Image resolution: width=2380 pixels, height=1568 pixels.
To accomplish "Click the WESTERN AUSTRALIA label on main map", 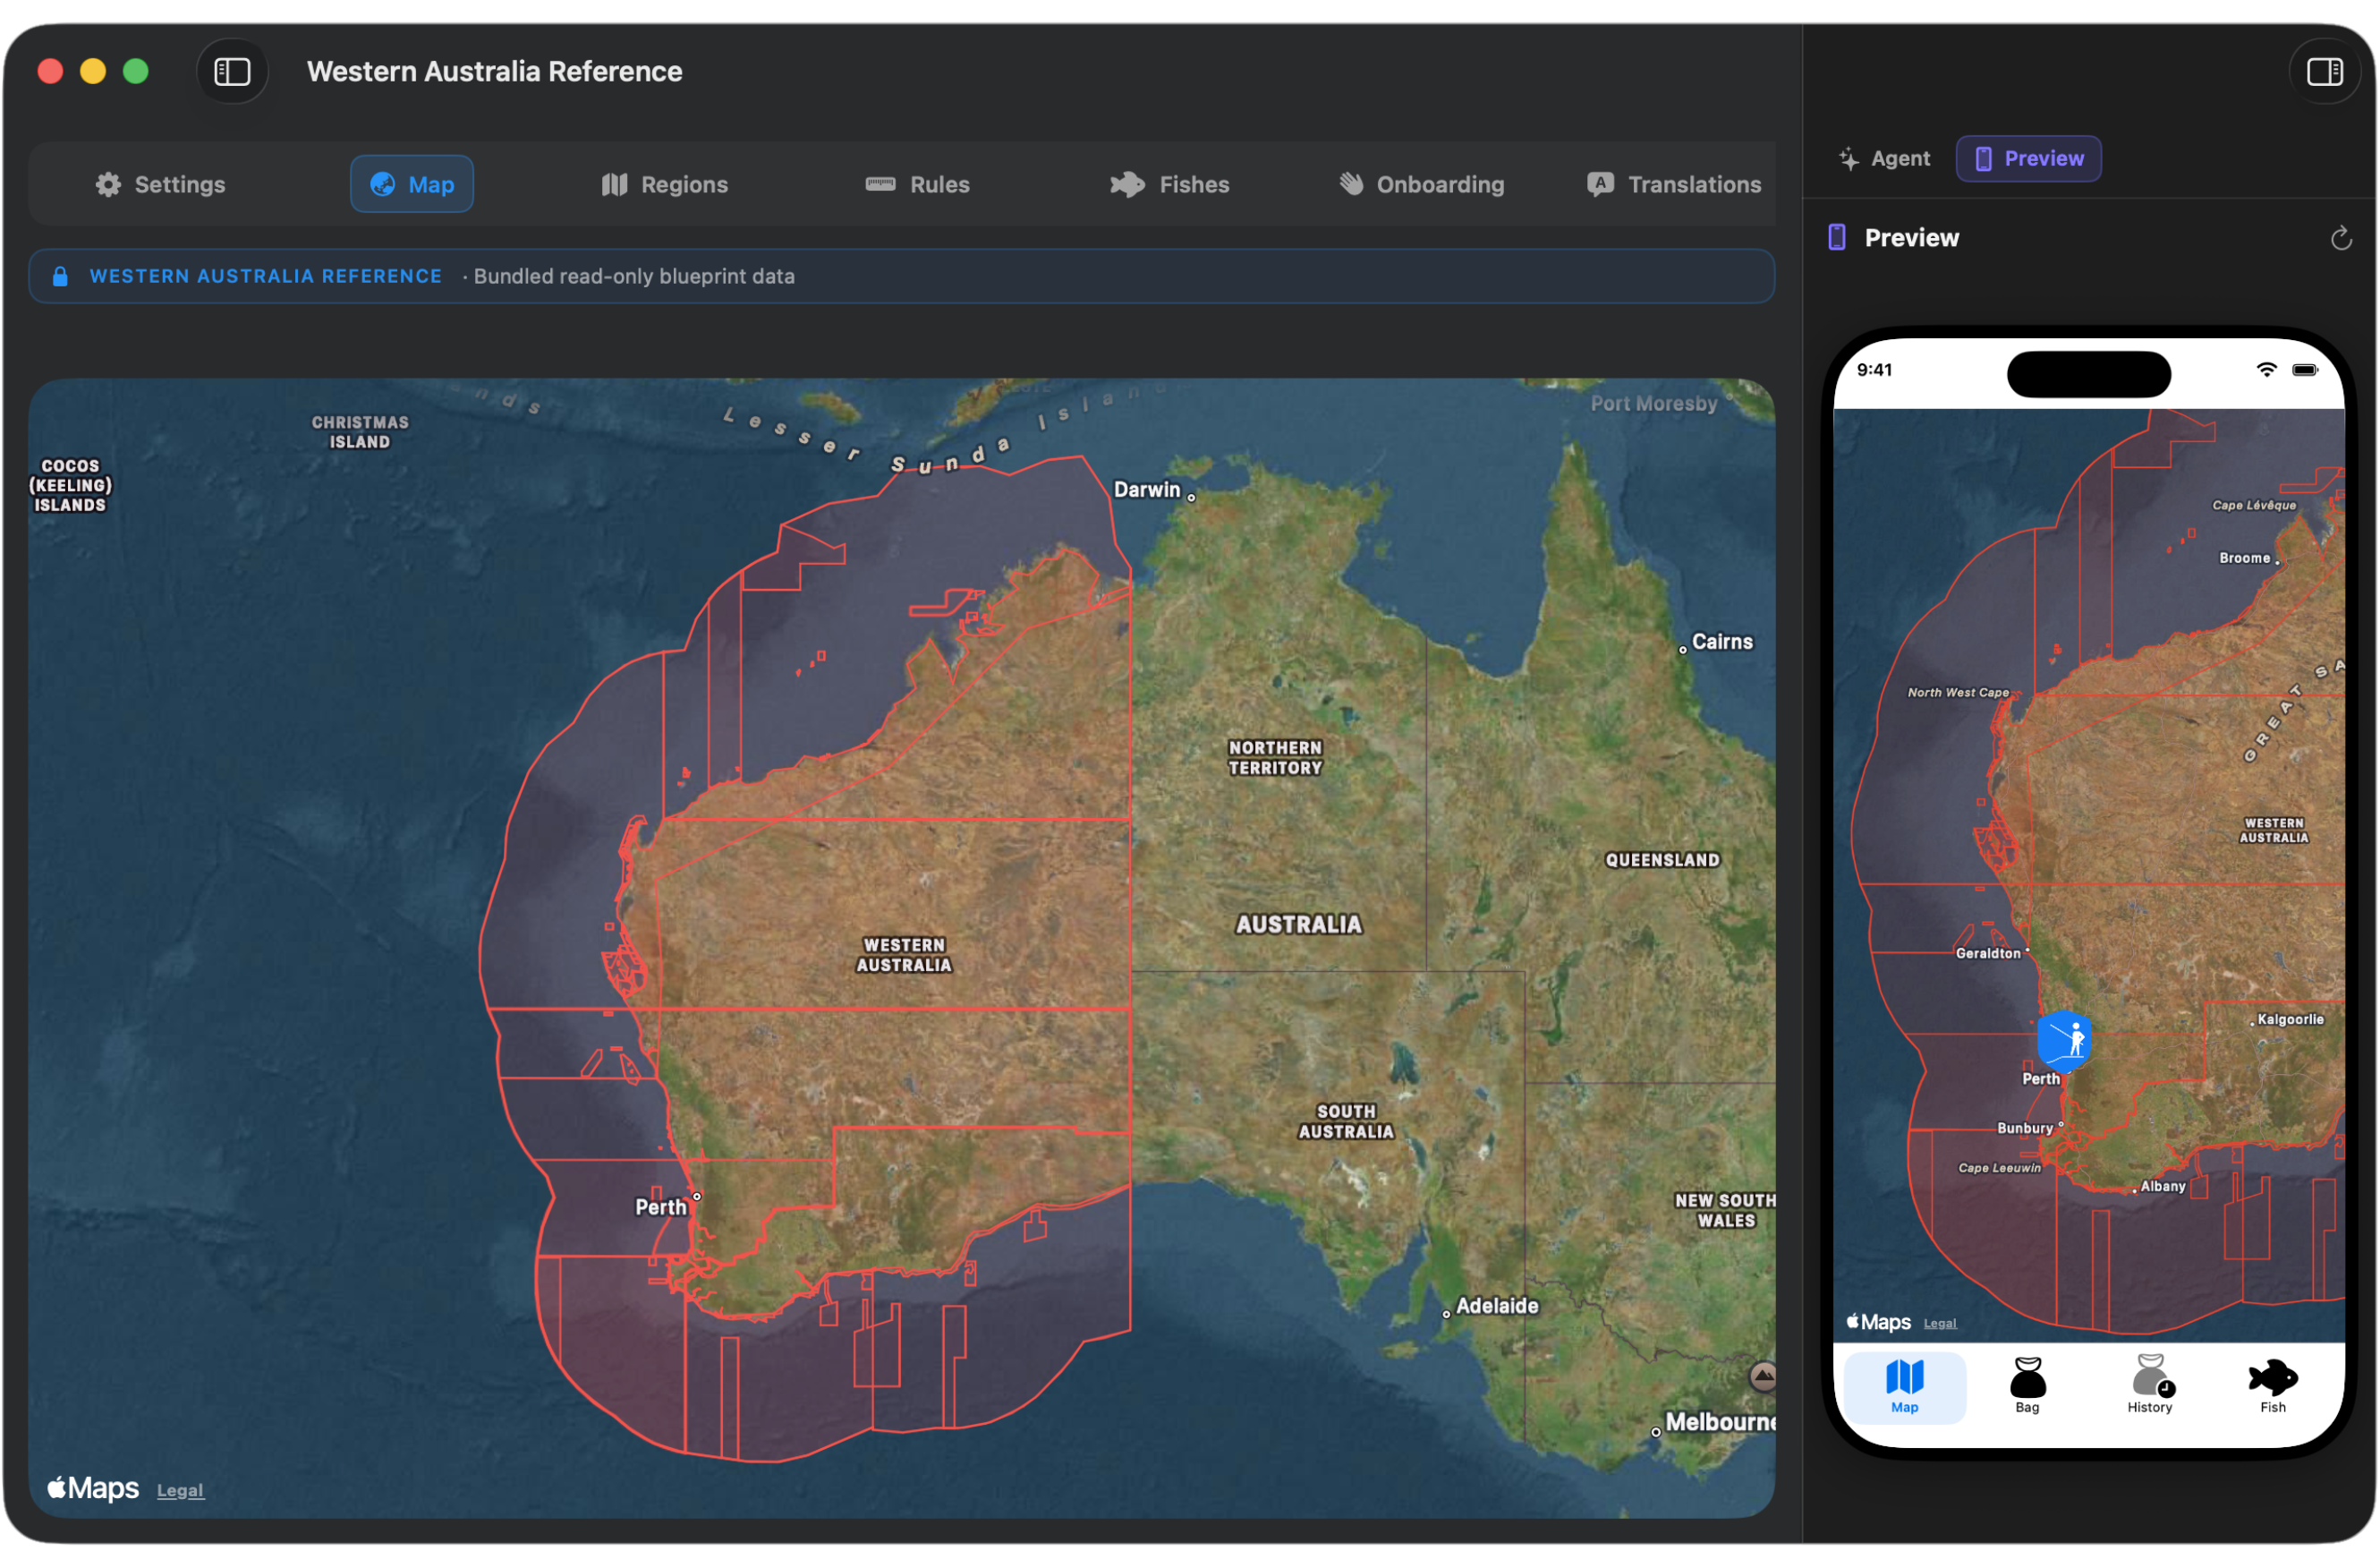I will 904,955.
